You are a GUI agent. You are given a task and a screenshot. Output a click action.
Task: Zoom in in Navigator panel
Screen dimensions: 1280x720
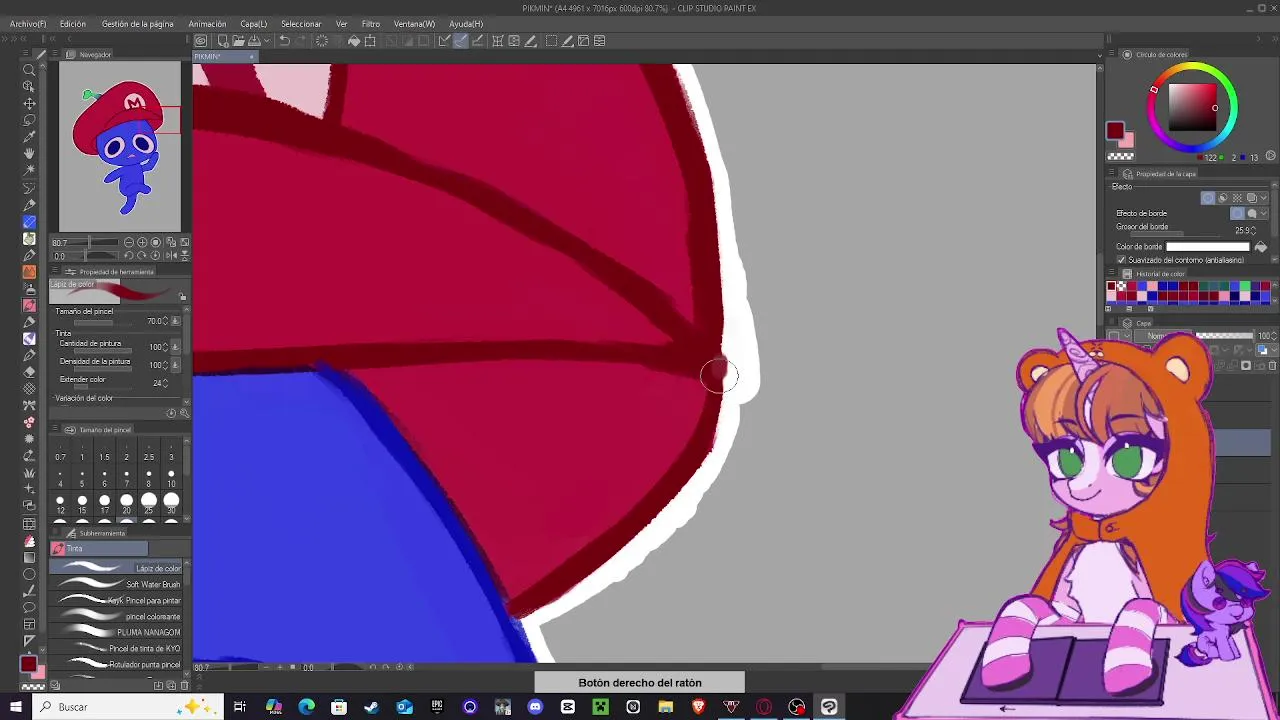(x=142, y=243)
